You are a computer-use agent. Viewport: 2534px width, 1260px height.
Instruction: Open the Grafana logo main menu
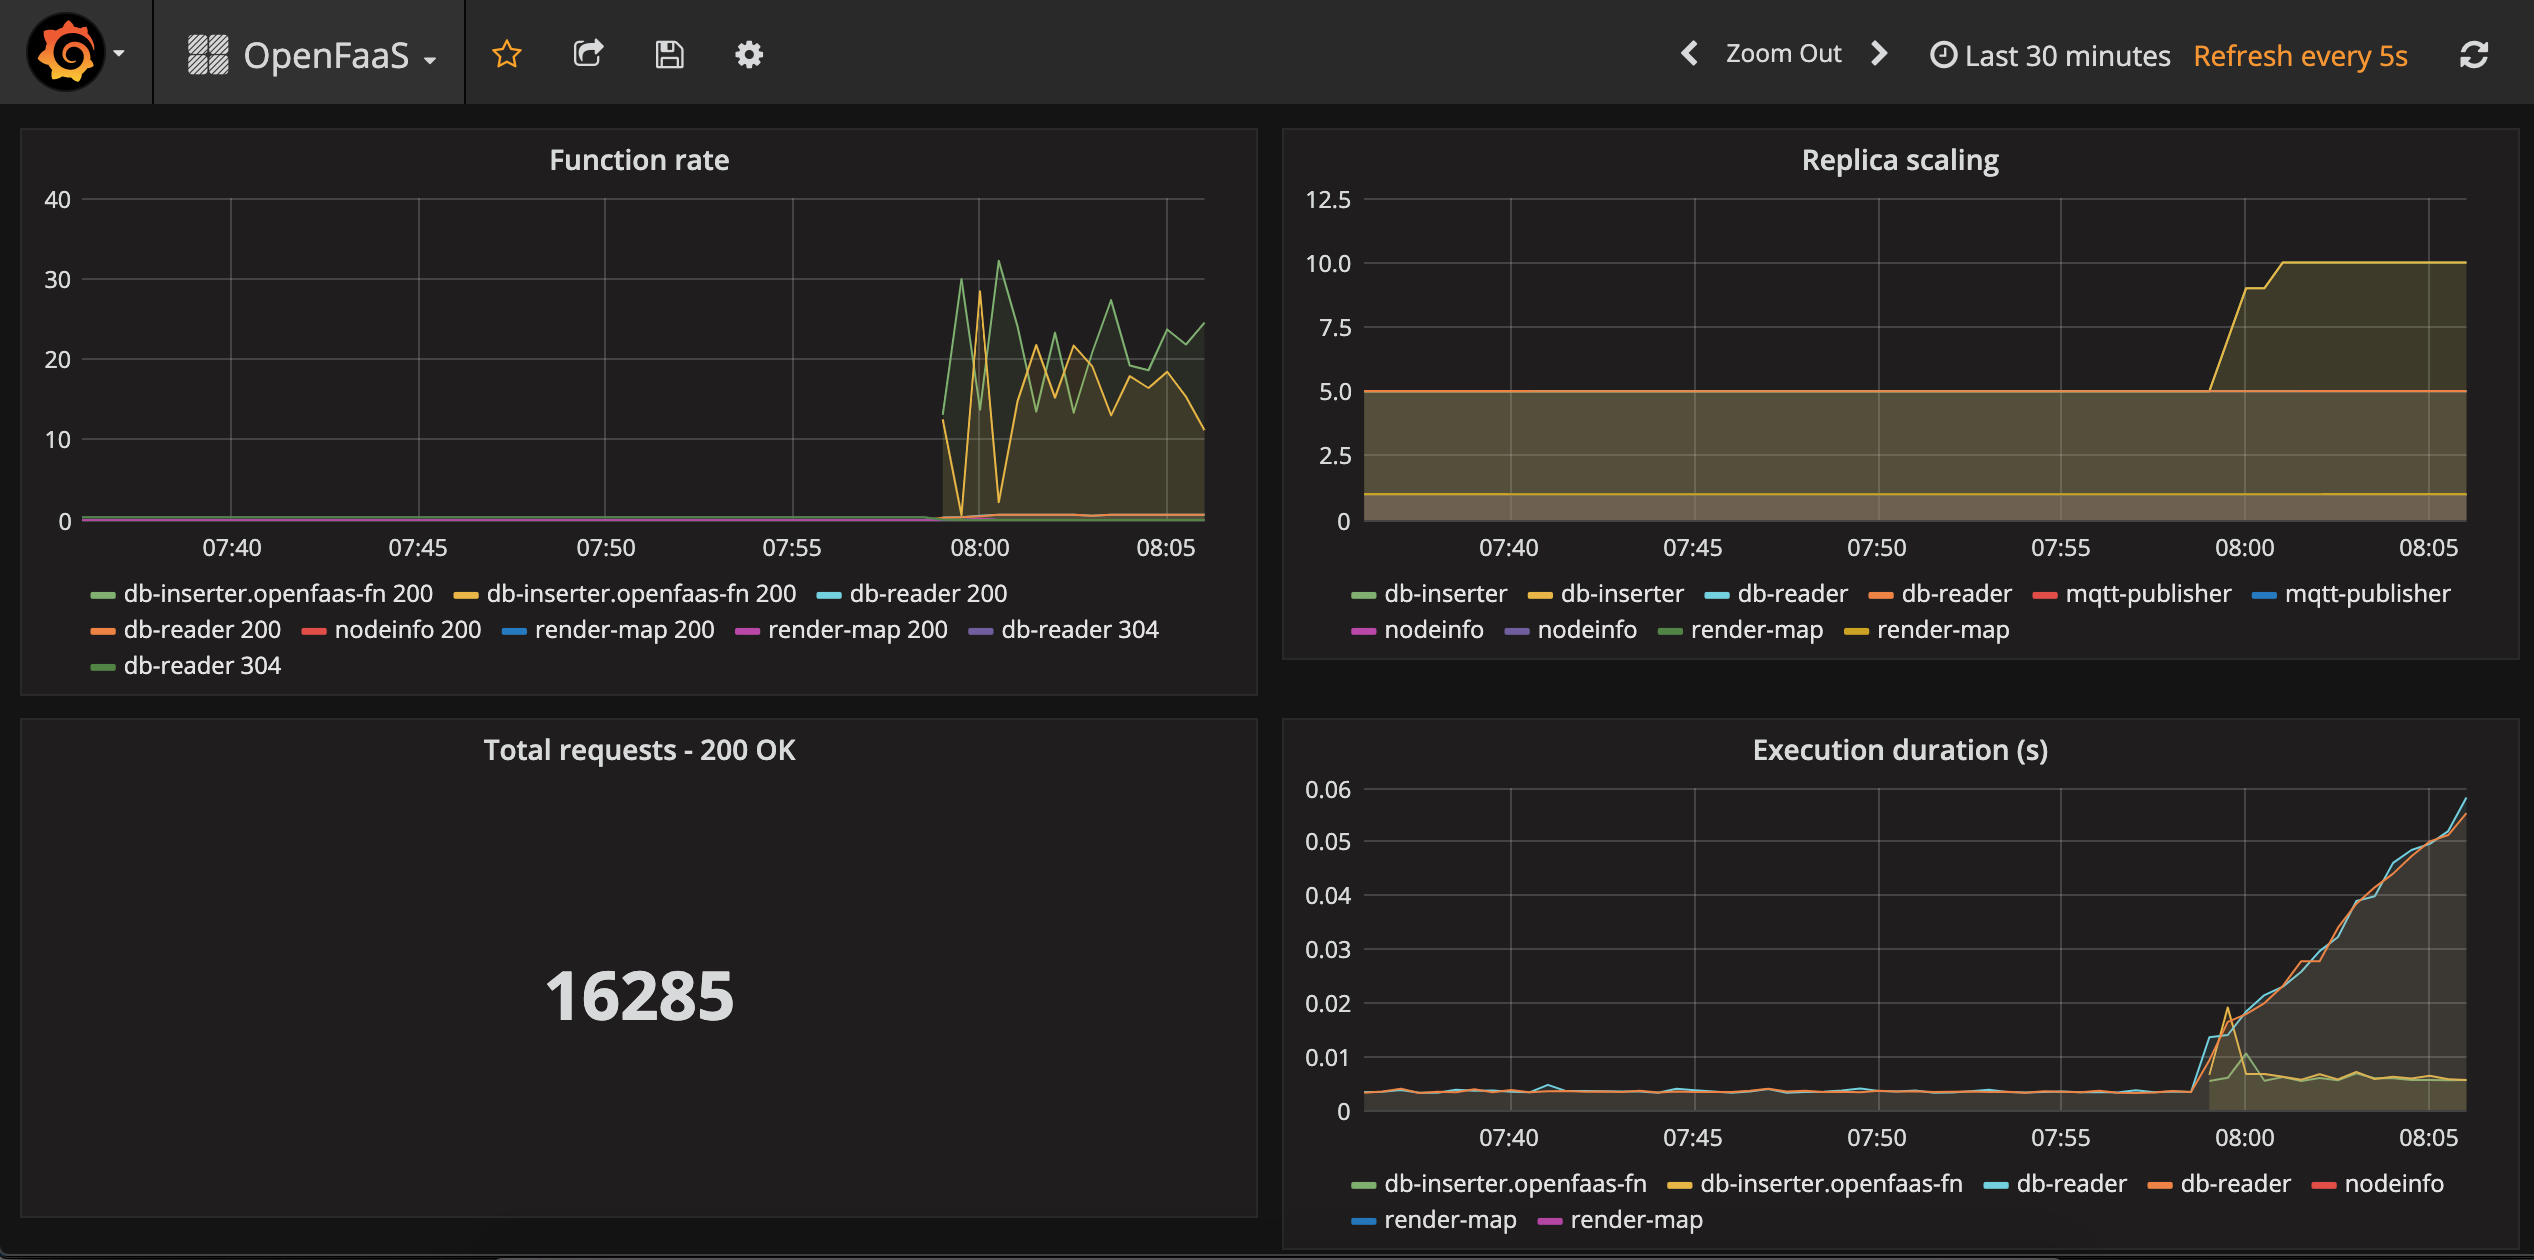pyautogui.click(x=66, y=53)
